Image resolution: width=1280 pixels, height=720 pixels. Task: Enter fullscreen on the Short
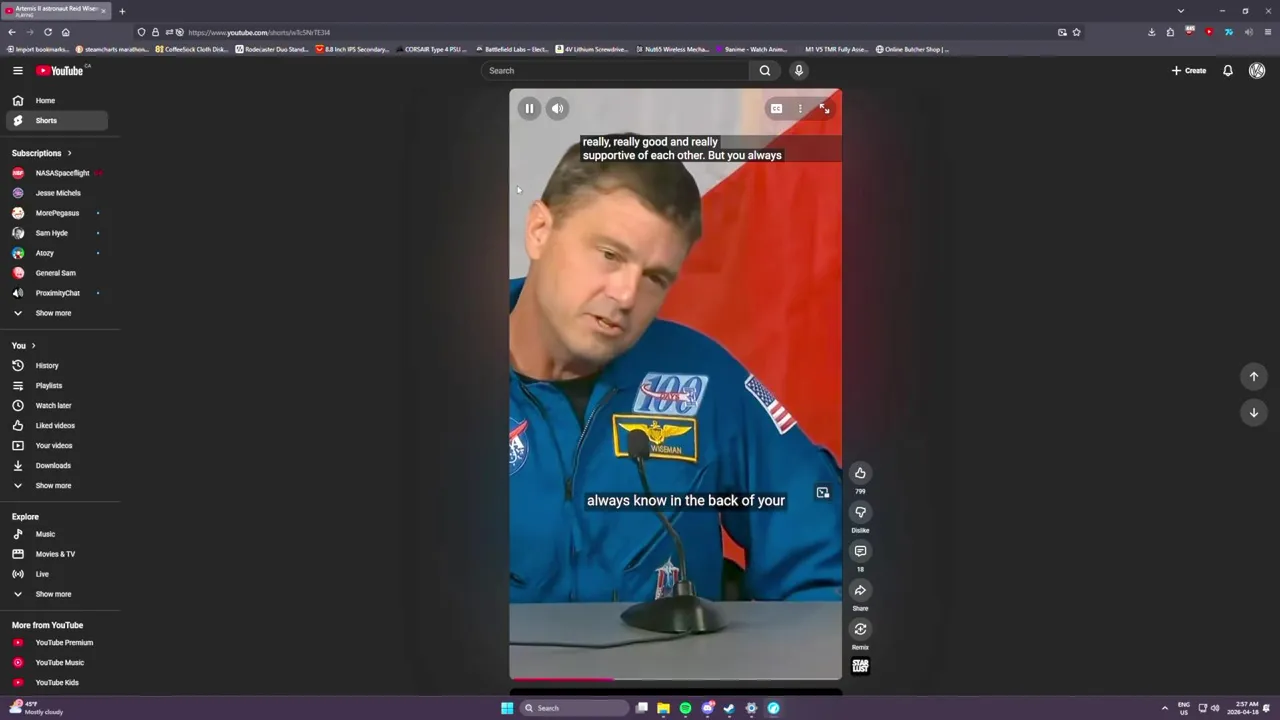pyautogui.click(x=824, y=108)
